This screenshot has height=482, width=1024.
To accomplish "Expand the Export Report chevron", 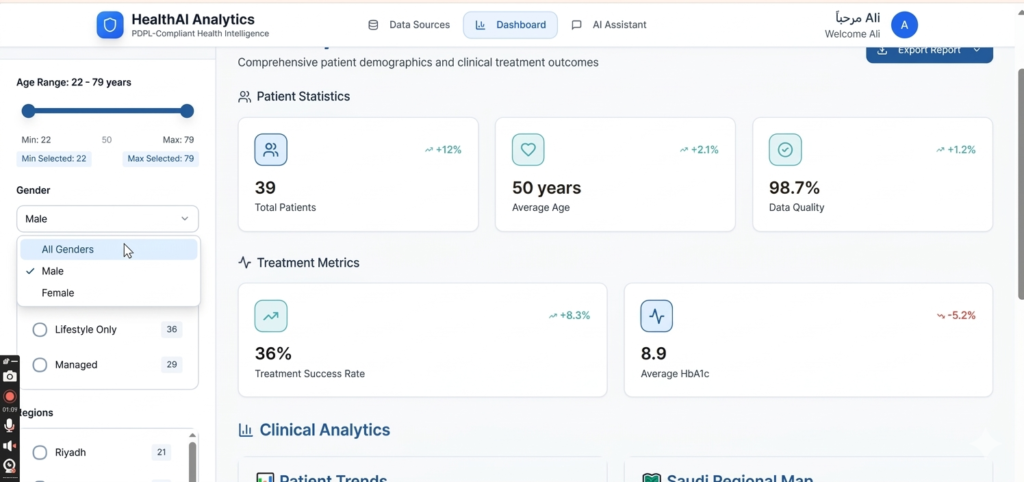I will tap(977, 50).
